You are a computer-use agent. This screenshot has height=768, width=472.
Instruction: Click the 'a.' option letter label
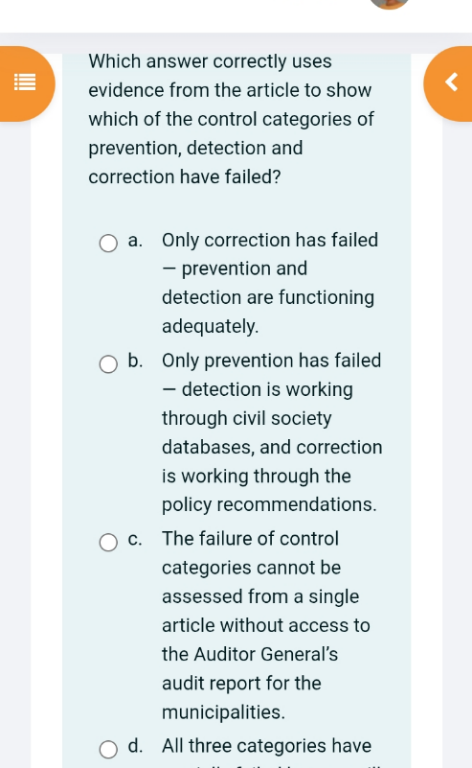pyautogui.click(x=135, y=240)
